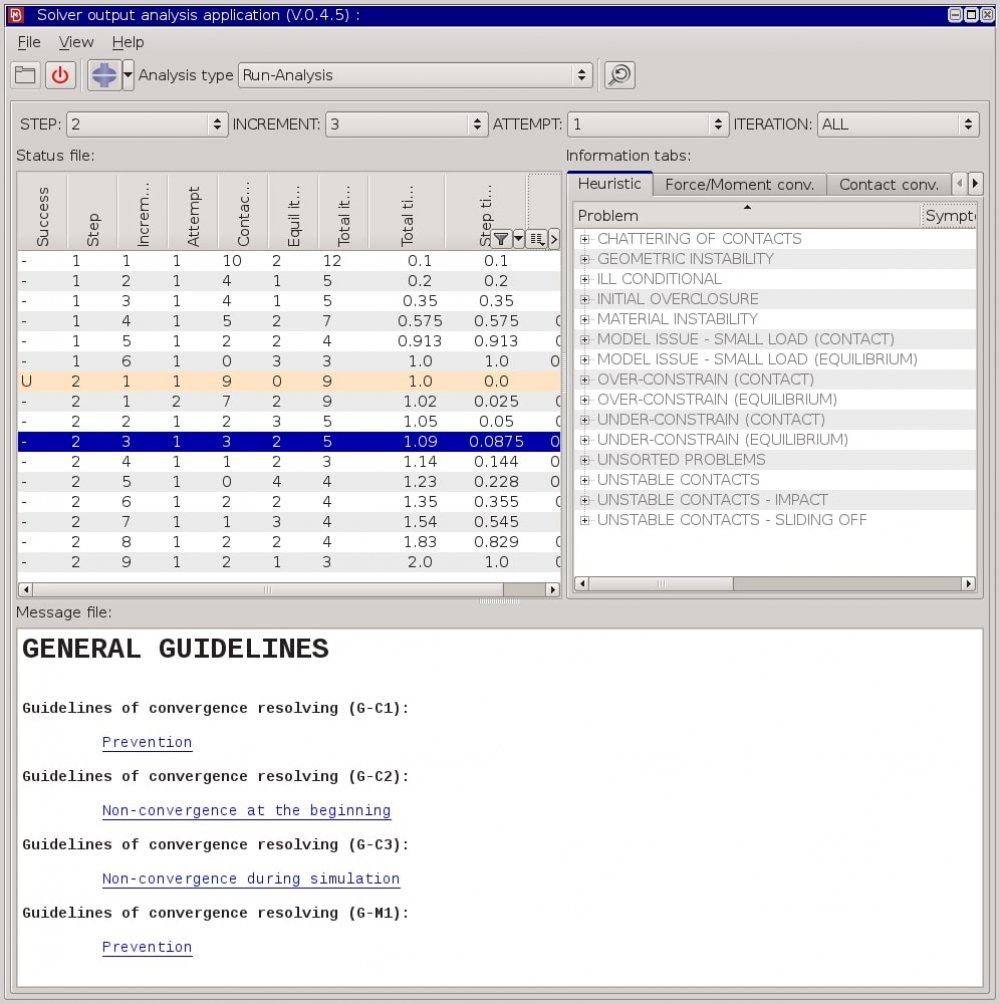
Task: Select status row with total time 0.913
Action: coord(289,341)
